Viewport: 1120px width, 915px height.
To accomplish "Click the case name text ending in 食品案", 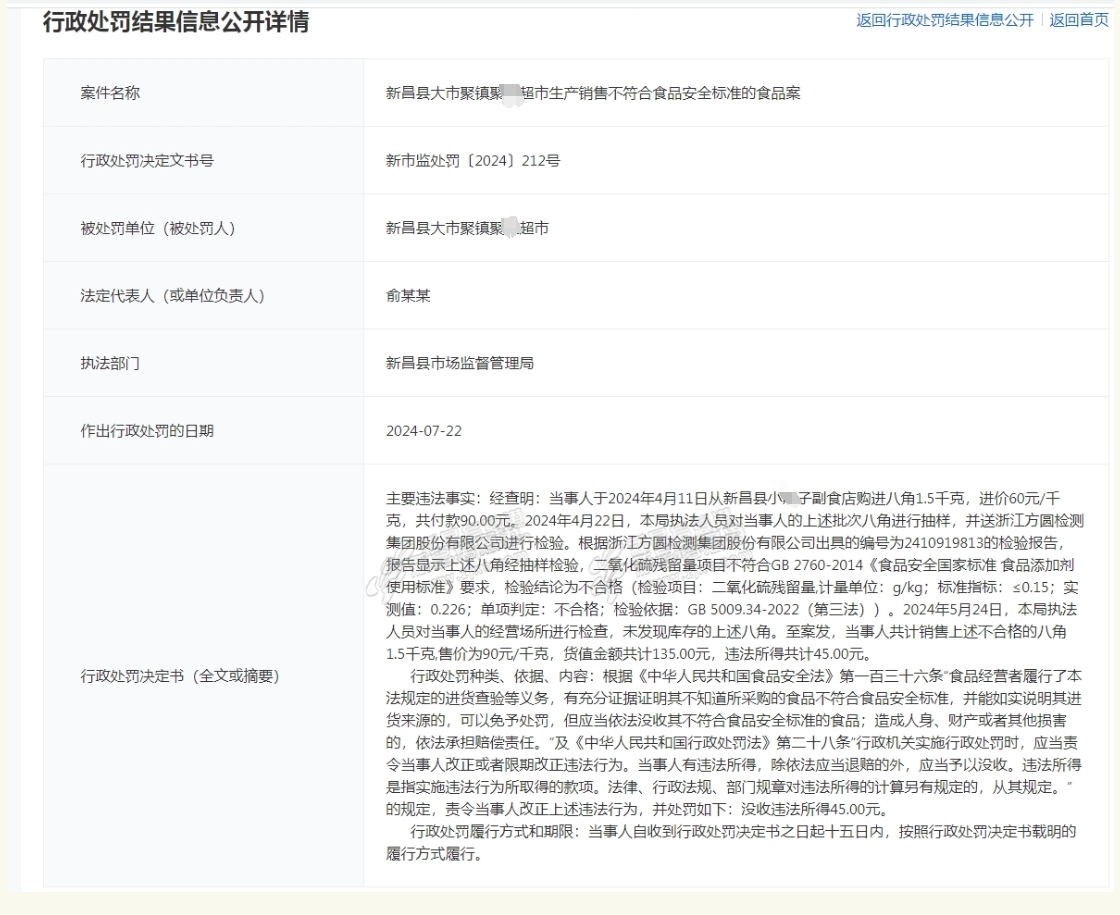I will point(592,93).
